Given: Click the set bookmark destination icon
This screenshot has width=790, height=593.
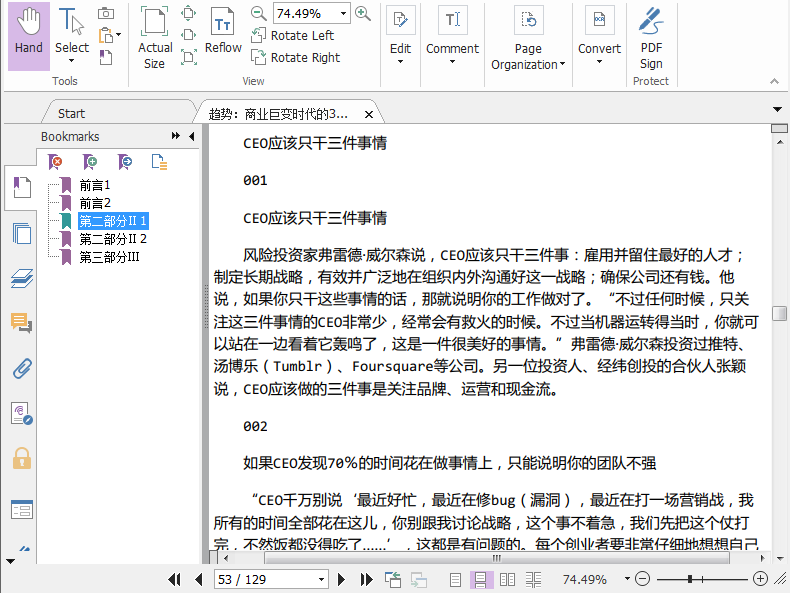Looking at the screenshot, I should pyautogui.click(x=124, y=162).
